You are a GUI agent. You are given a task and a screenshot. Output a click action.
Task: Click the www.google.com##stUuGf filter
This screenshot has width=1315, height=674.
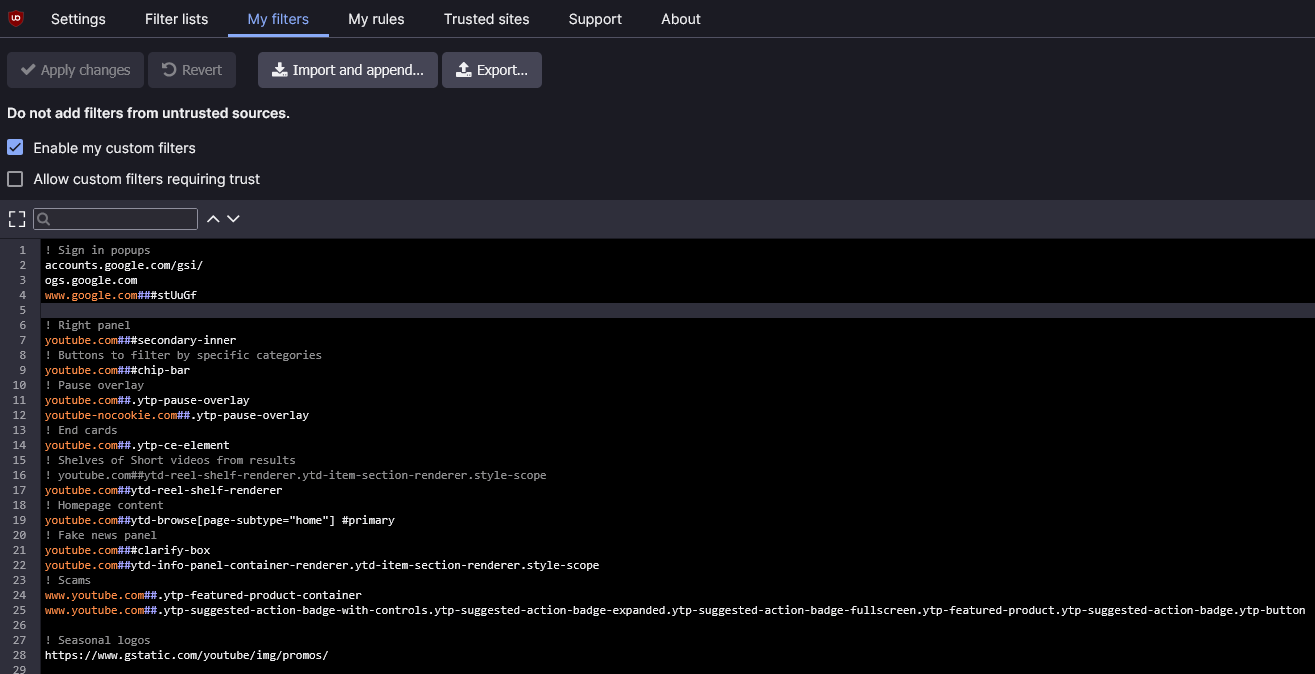[x=121, y=295]
